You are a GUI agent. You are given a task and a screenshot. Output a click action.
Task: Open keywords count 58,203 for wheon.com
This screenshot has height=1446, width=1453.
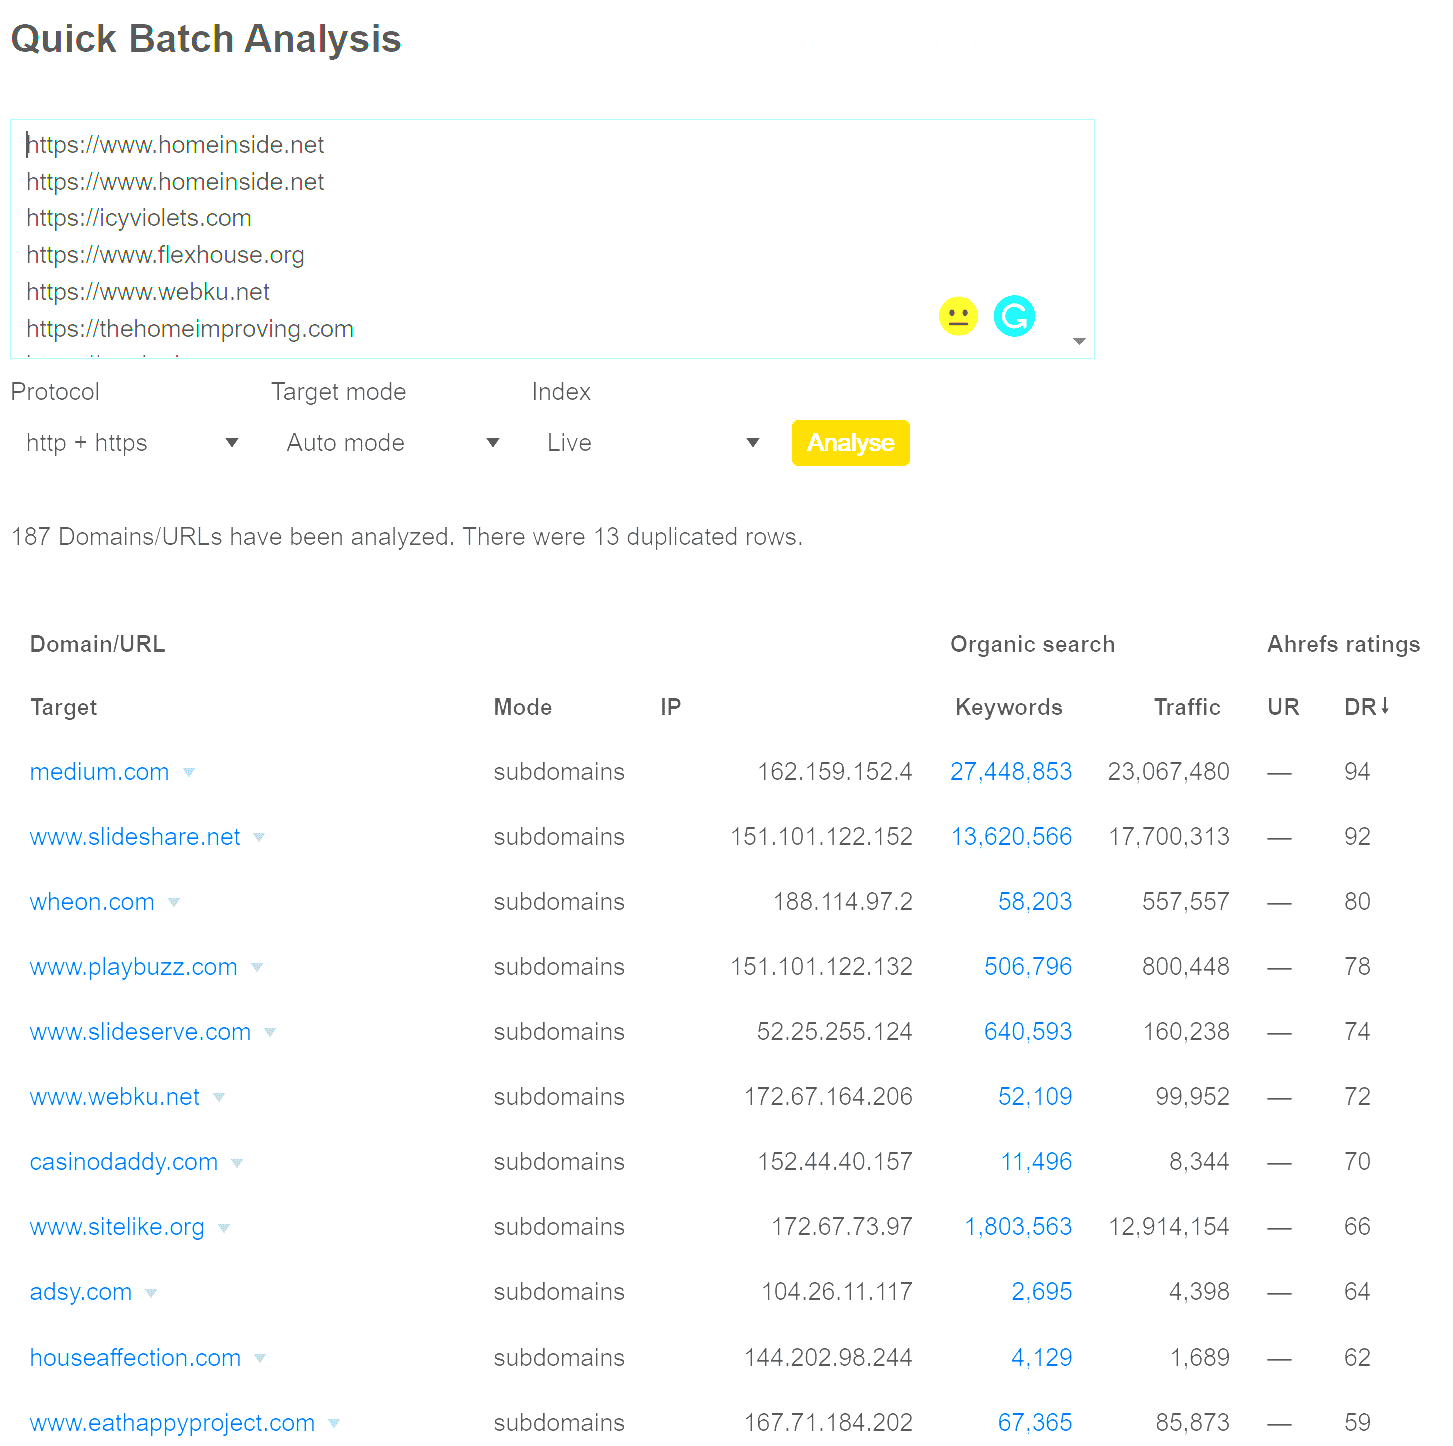click(x=1035, y=902)
